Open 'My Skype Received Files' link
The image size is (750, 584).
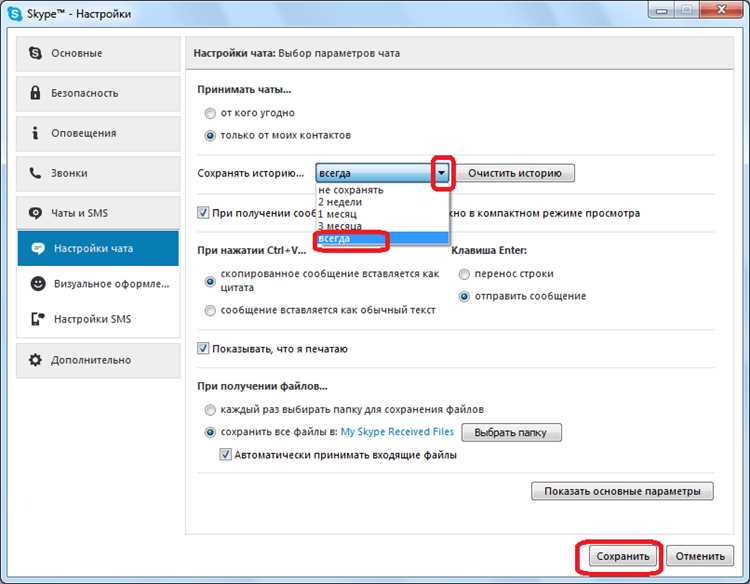point(397,431)
